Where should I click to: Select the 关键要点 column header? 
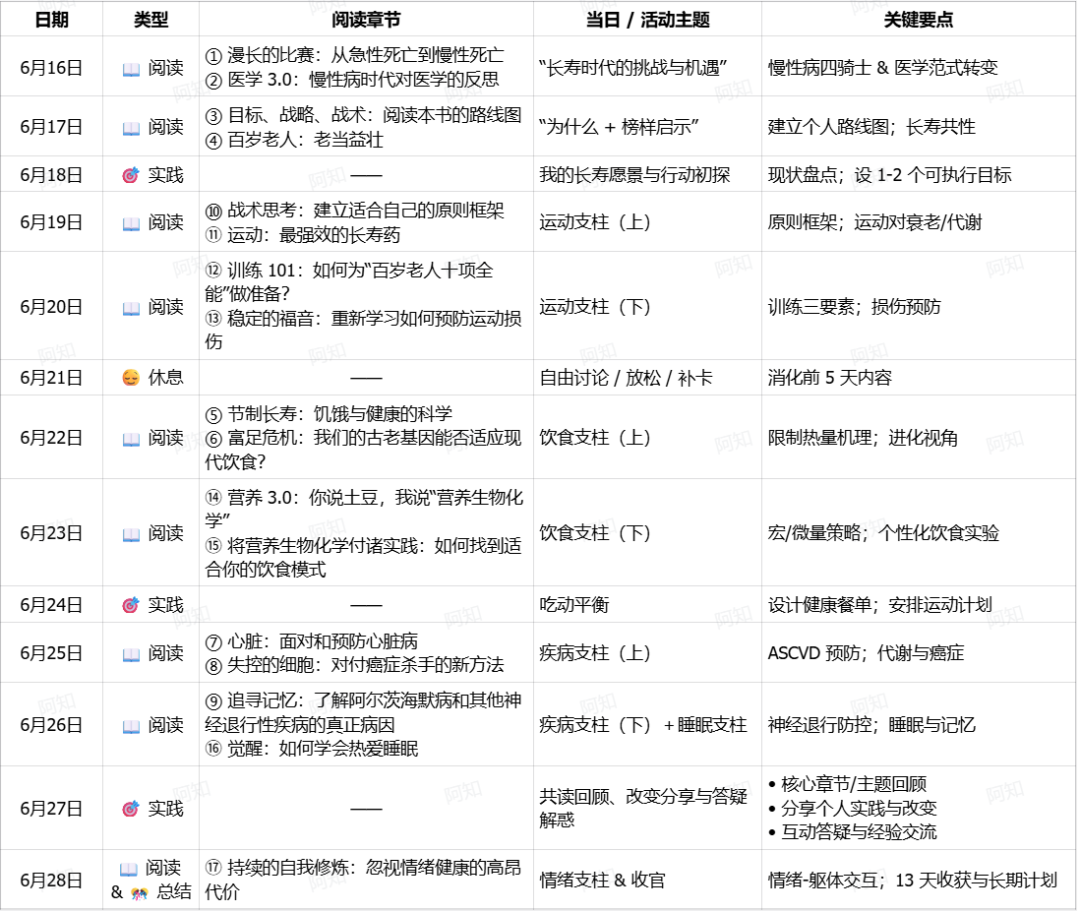920,19
